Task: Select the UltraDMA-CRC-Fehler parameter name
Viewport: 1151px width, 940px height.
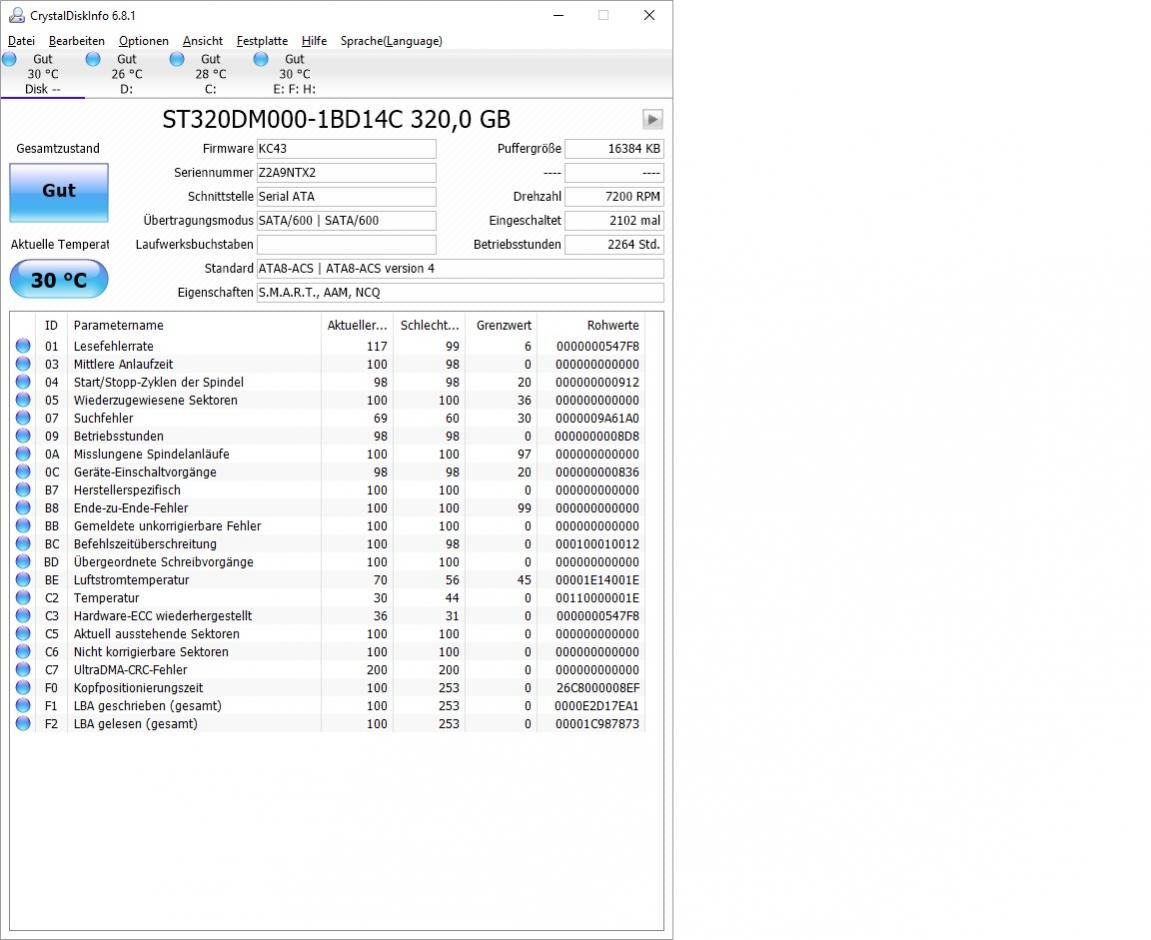Action: point(130,670)
